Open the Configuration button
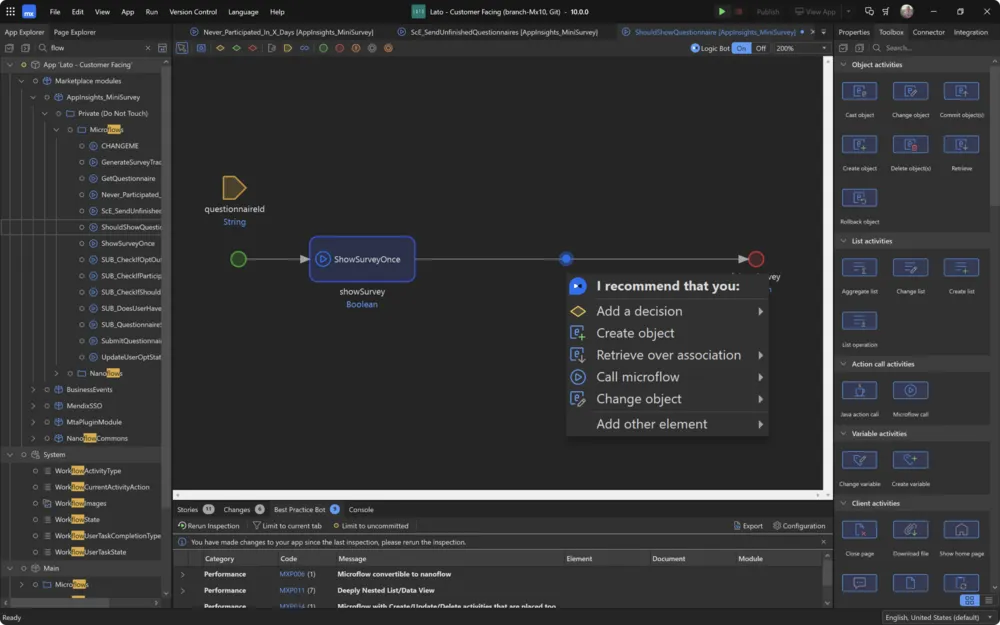The height and width of the screenshot is (625, 1000). (x=799, y=526)
